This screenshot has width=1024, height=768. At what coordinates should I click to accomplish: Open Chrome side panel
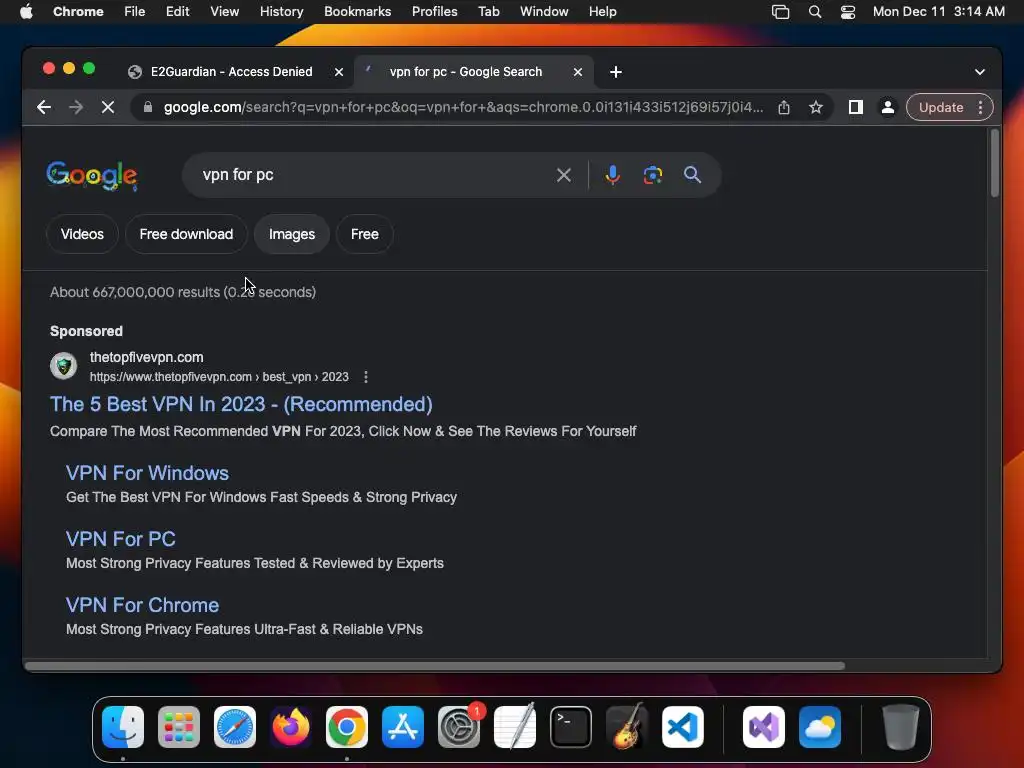856,107
